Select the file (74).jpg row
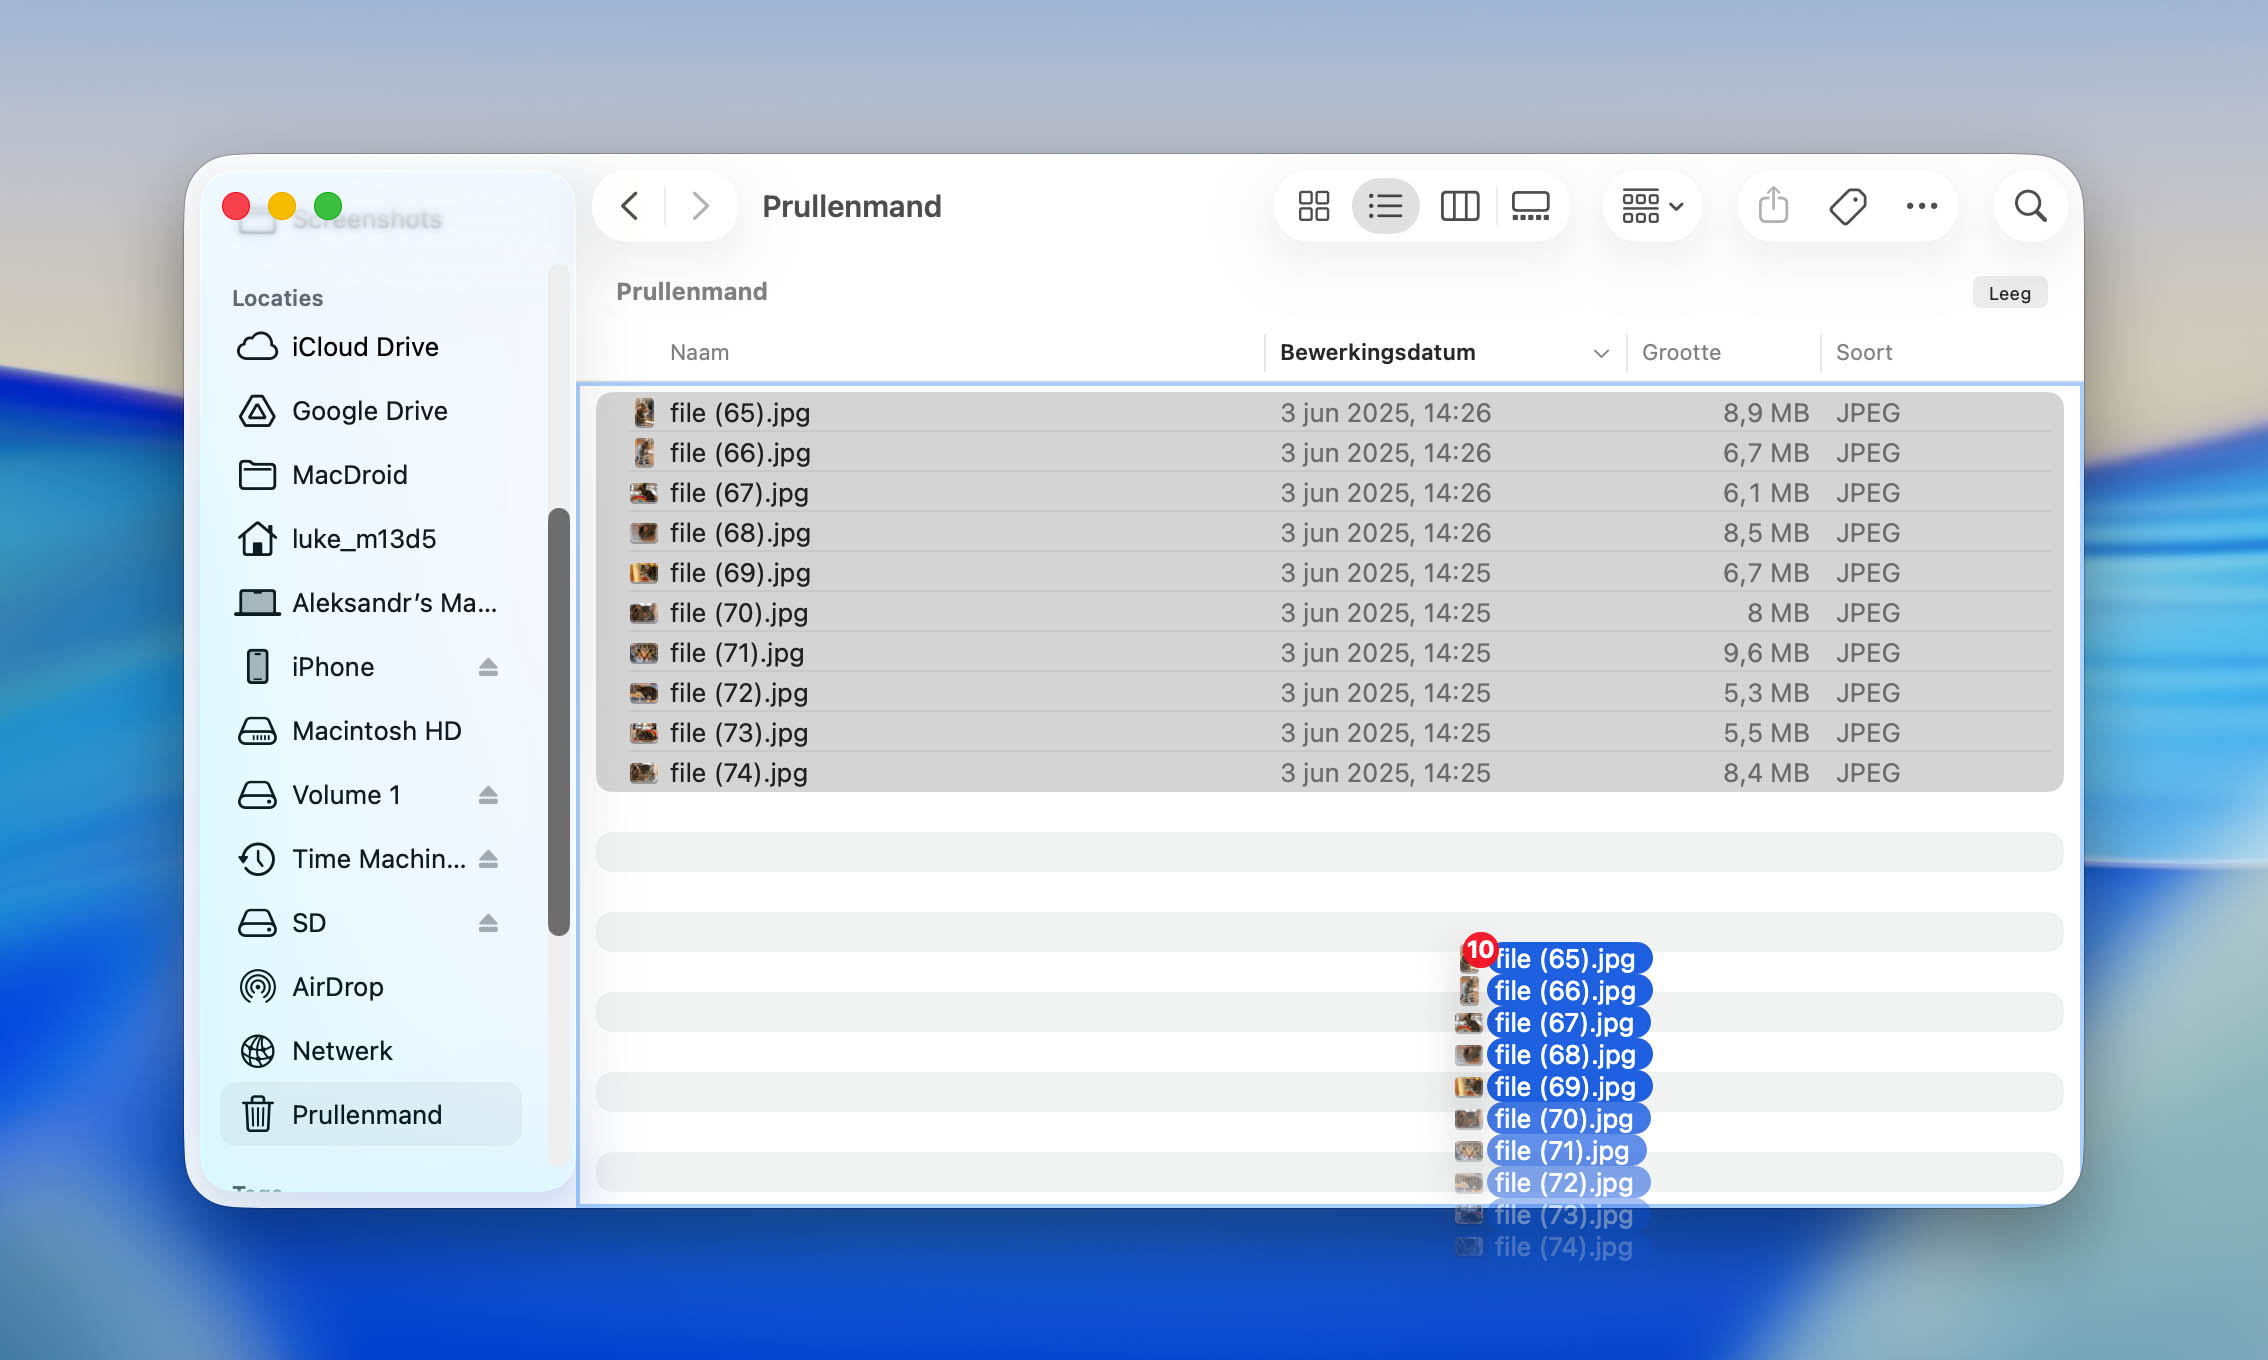Image resolution: width=2268 pixels, height=1360 pixels. (1329, 773)
